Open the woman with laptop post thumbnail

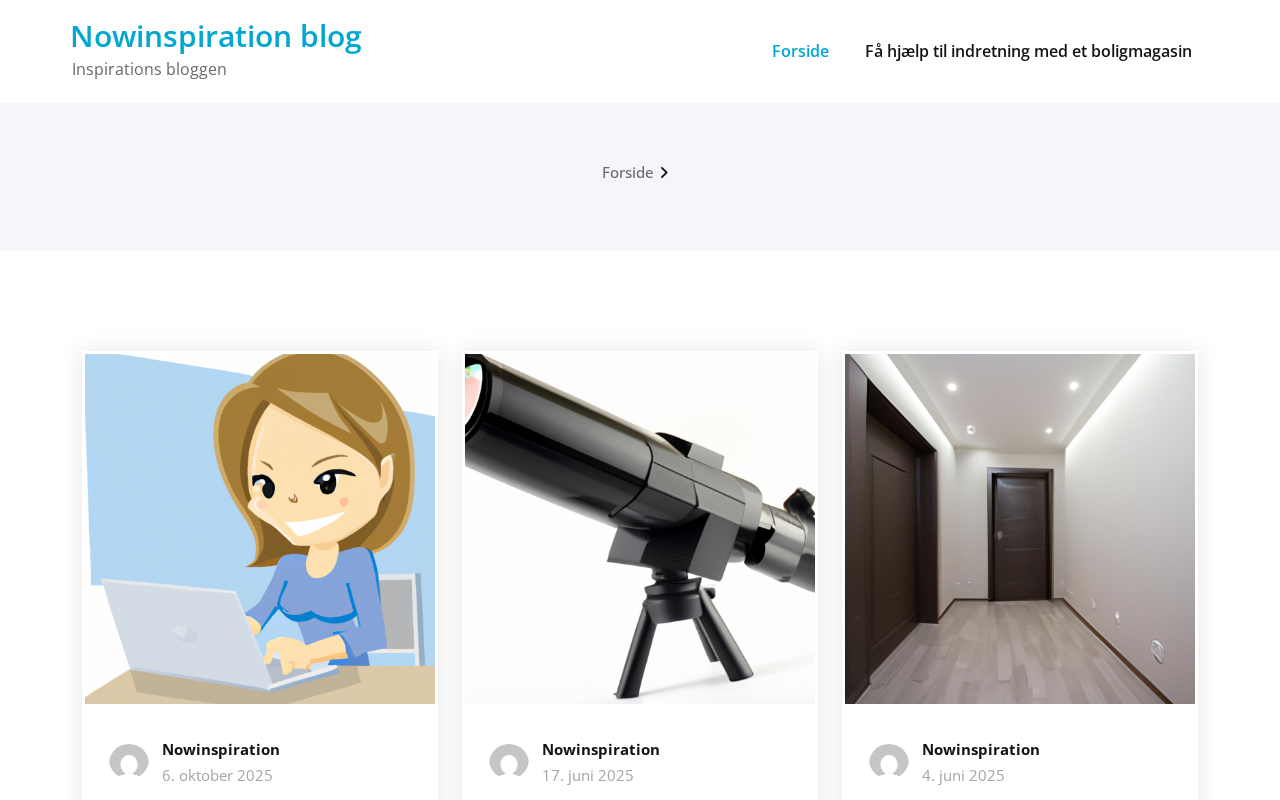260,529
